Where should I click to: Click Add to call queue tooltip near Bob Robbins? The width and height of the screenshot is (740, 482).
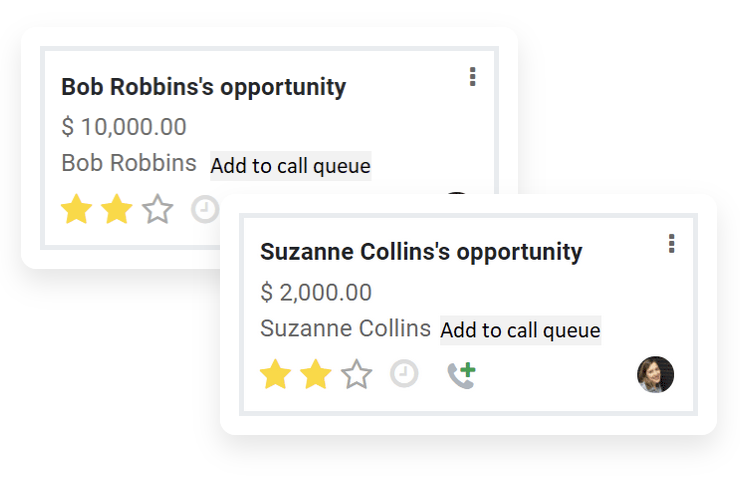point(290,166)
